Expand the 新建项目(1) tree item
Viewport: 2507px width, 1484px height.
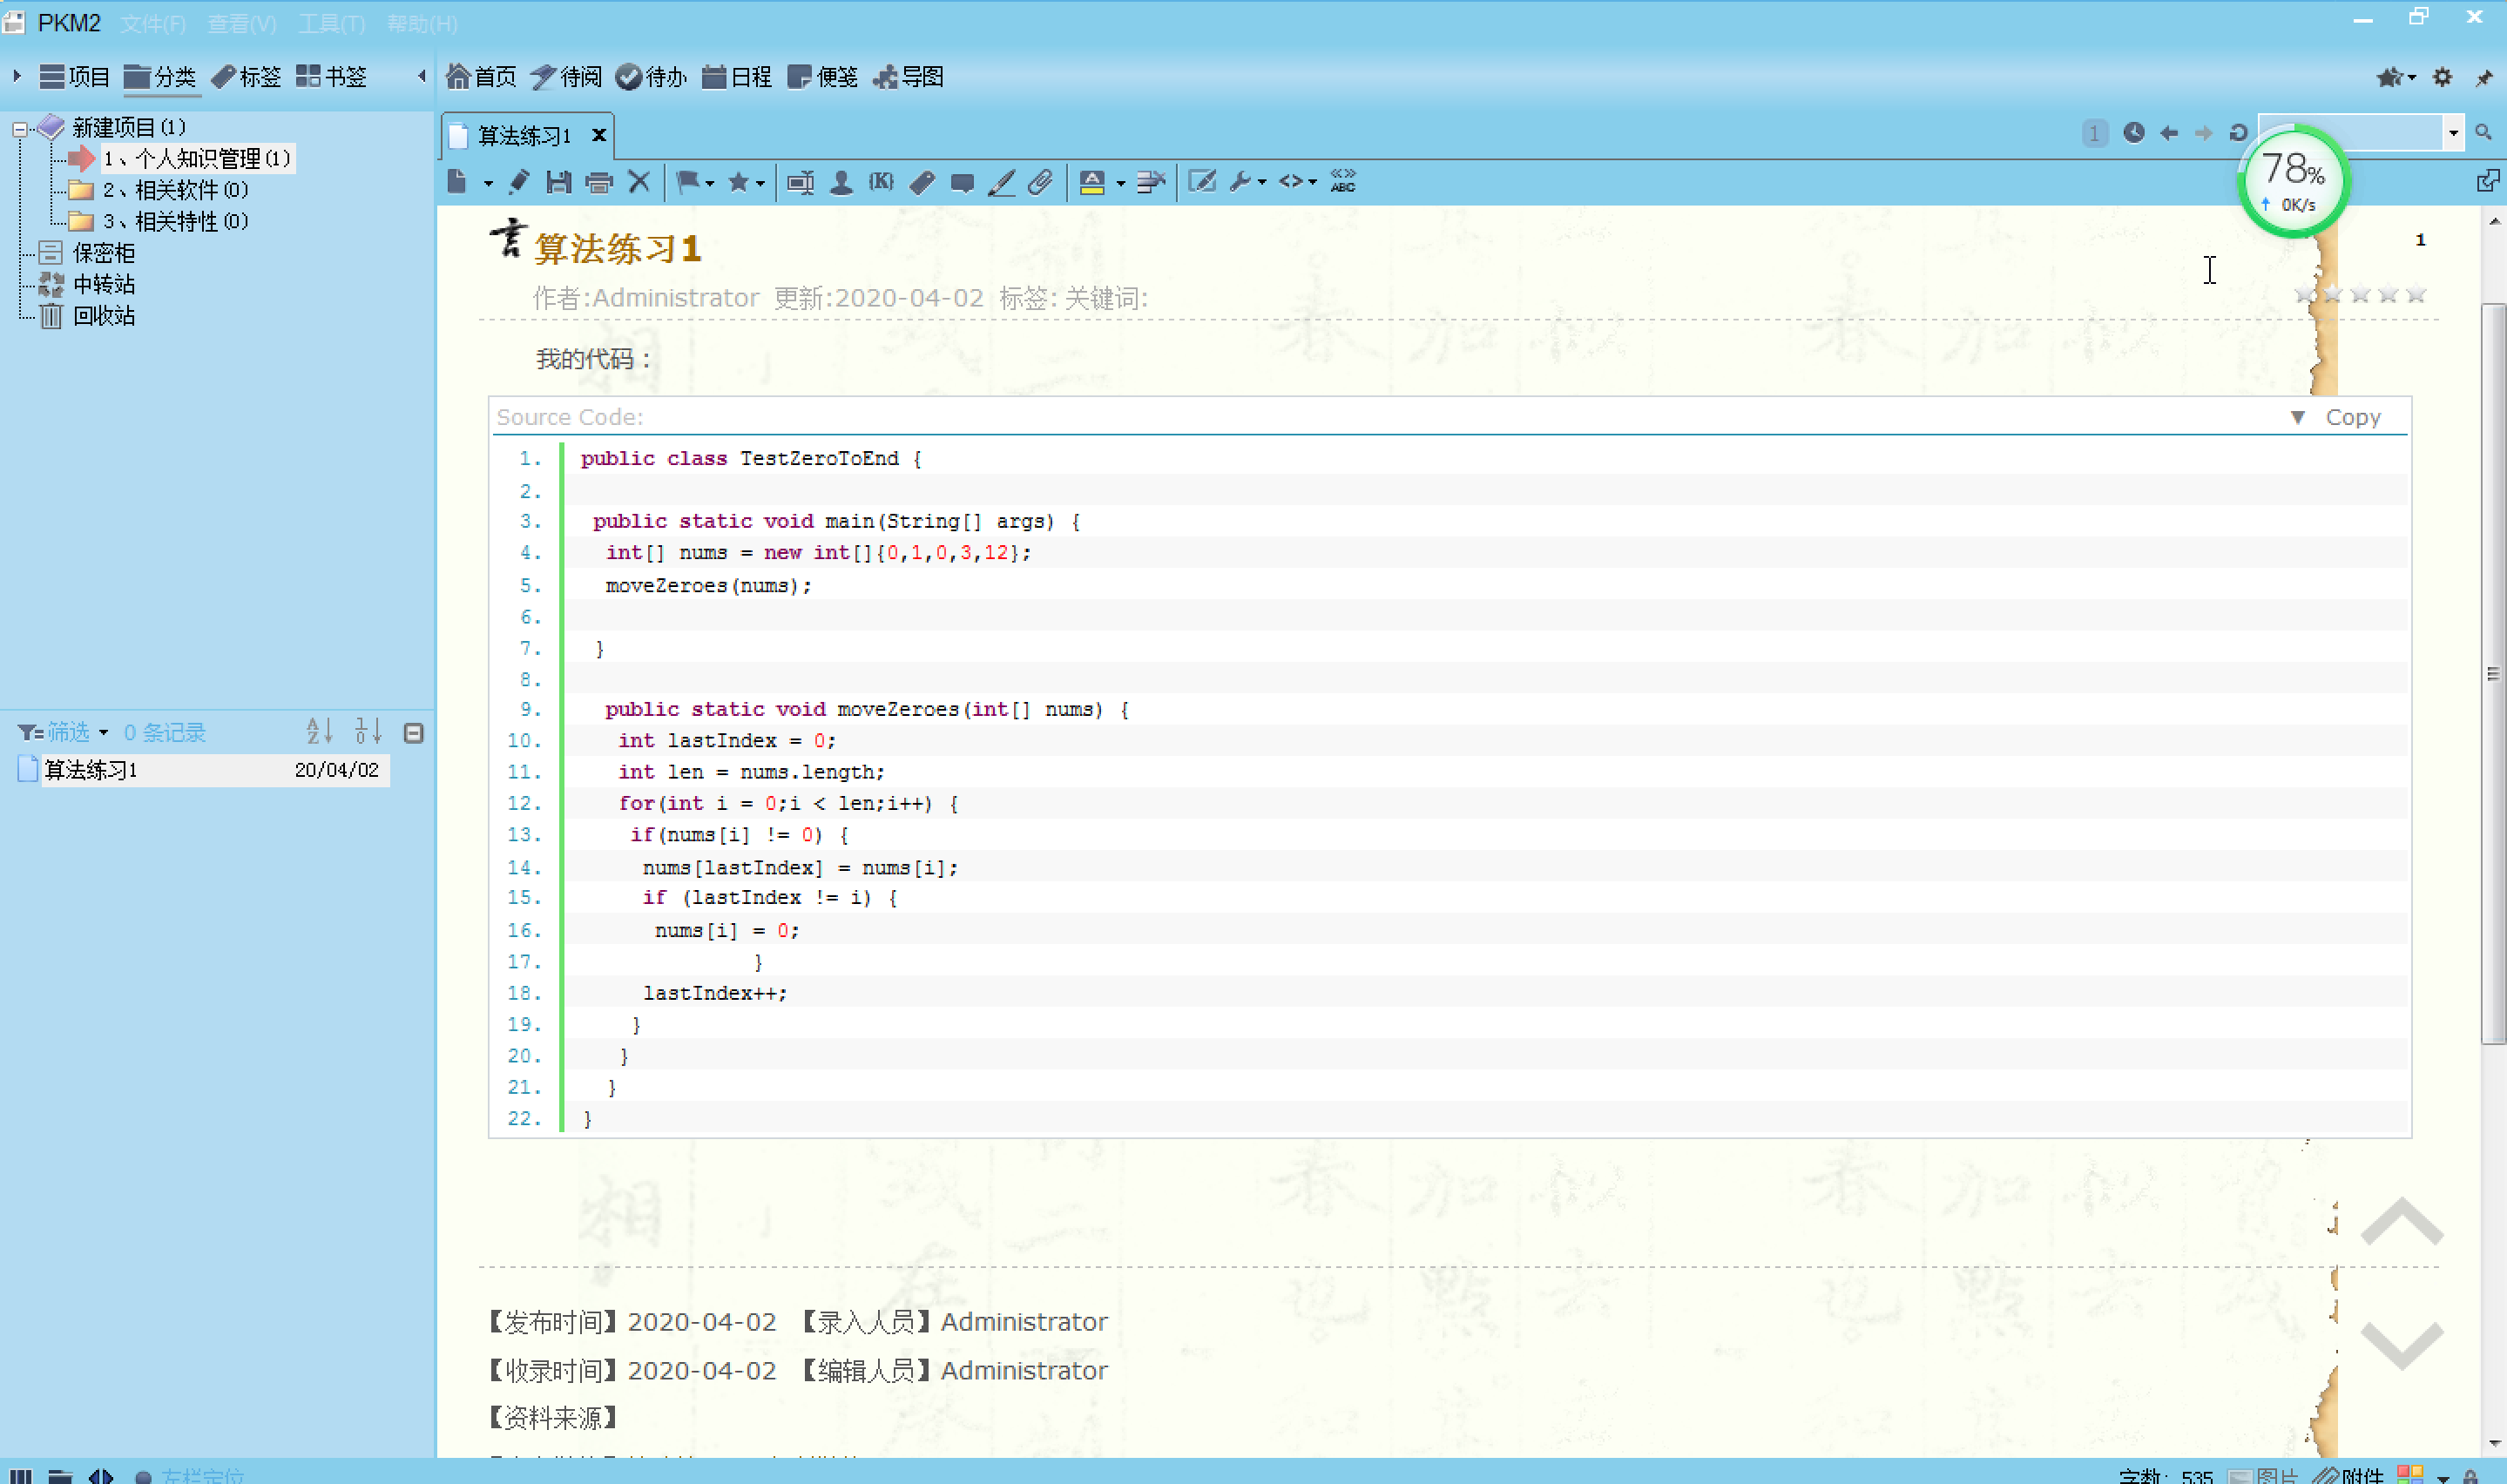pyautogui.click(x=19, y=125)
